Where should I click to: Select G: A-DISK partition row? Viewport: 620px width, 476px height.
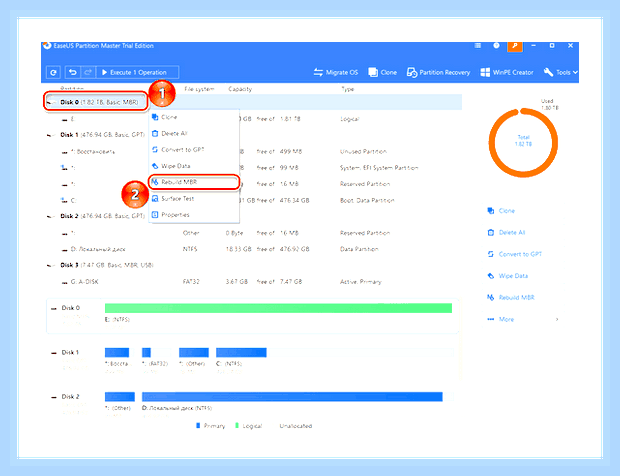click(253, 281)
